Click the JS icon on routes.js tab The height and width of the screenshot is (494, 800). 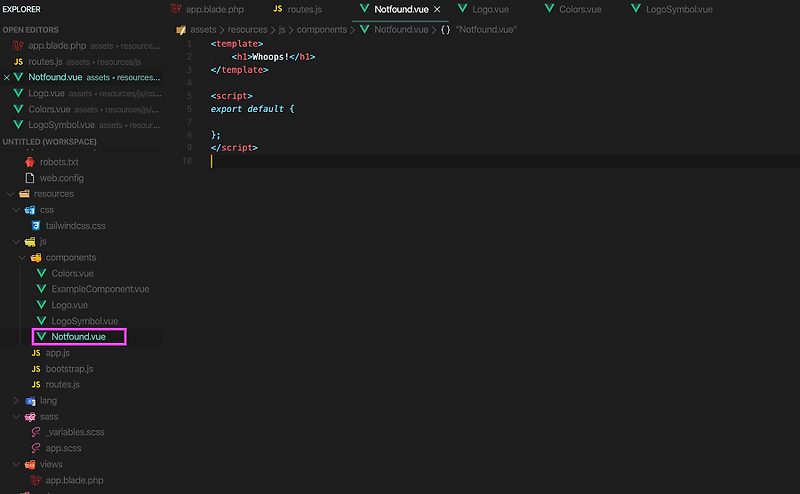point(278,9)
